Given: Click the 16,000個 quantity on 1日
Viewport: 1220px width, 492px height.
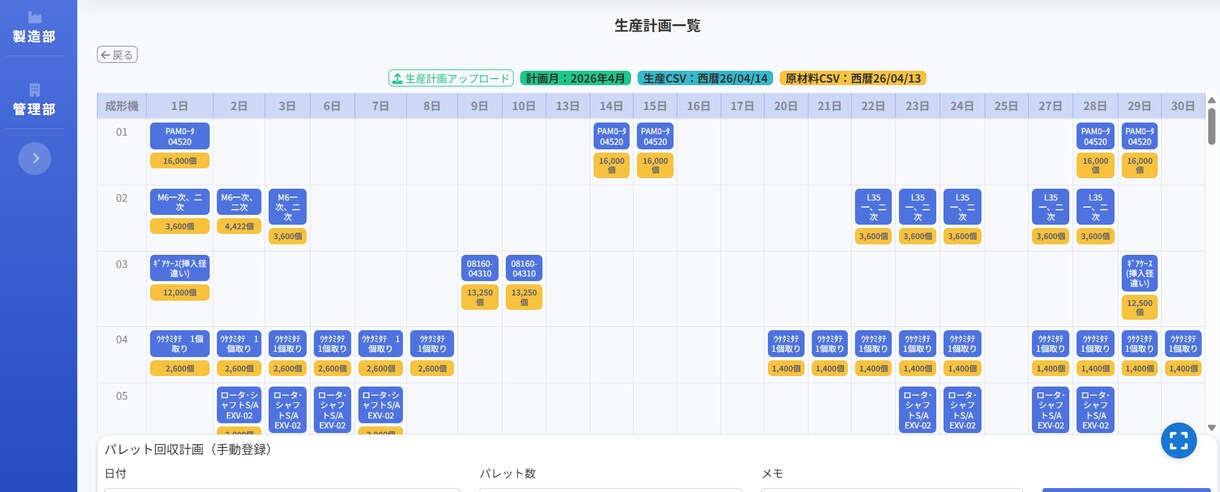Looking at the screenshot, I should tap(180, 160).
